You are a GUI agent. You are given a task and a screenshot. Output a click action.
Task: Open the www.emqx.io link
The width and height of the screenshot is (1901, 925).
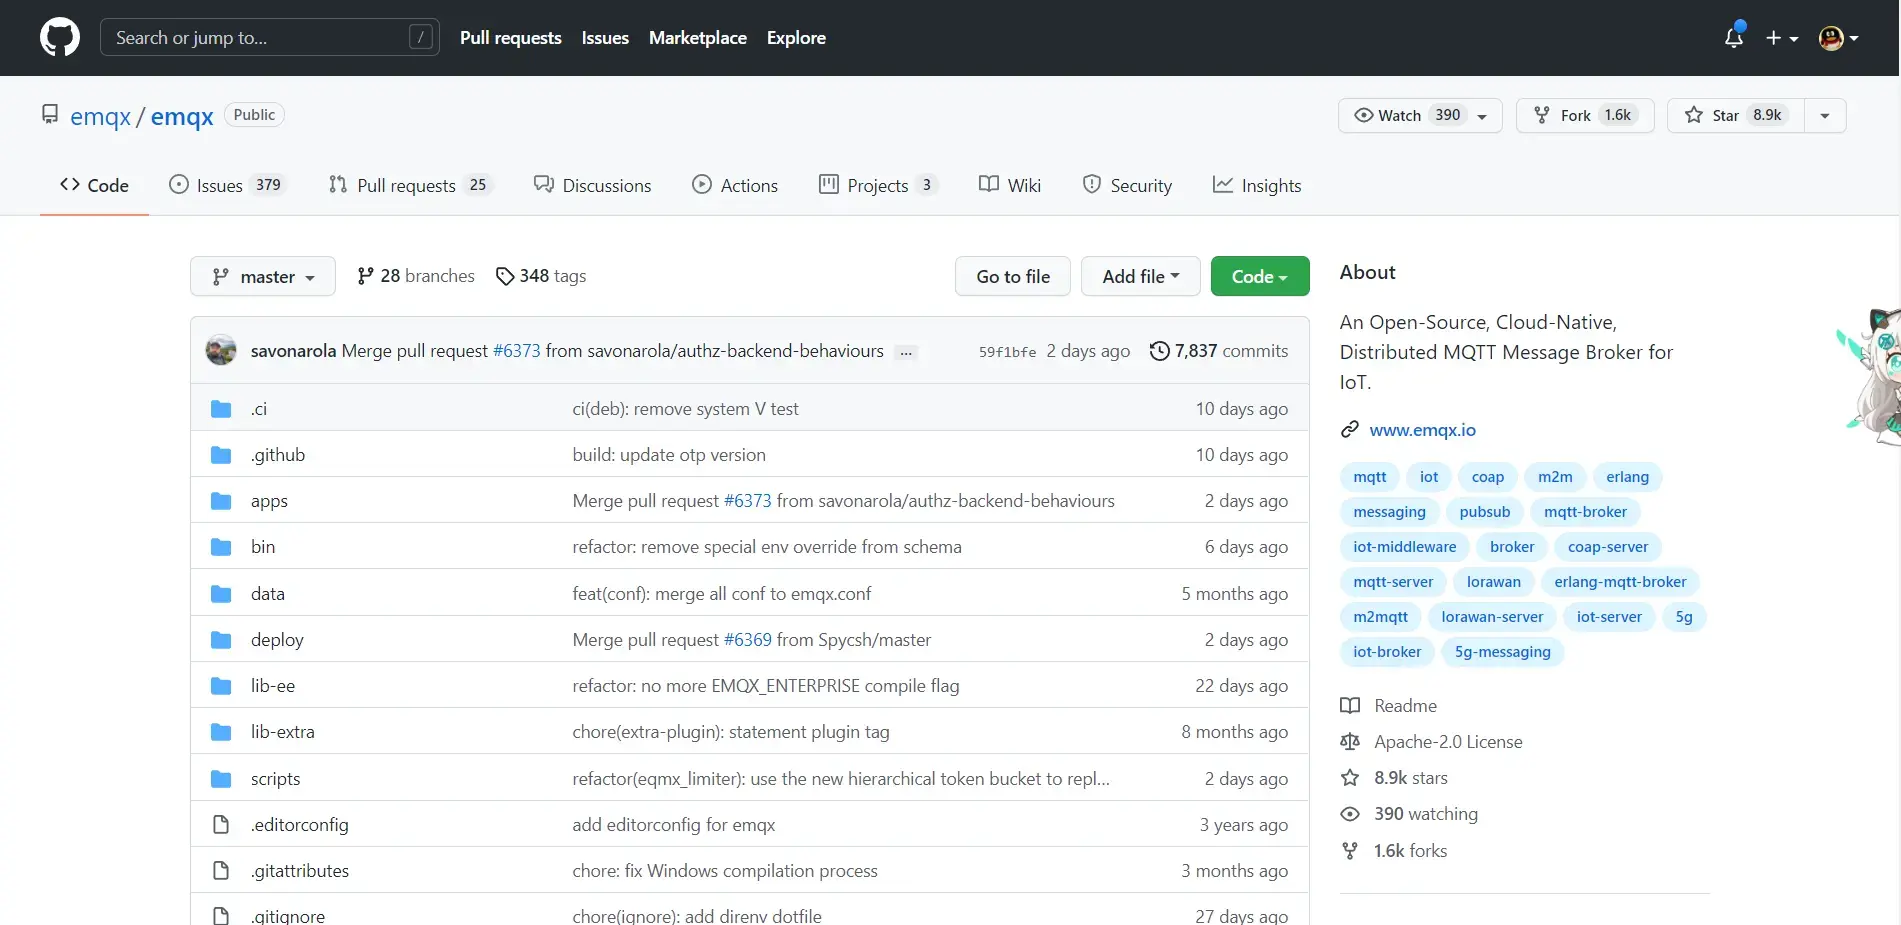point(1422,430)
